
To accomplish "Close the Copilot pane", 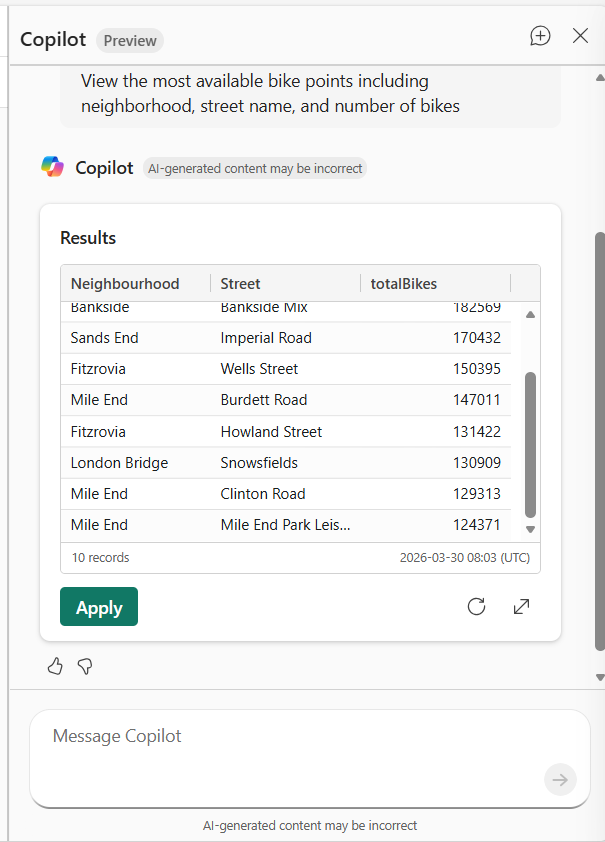I will tap(580, 36).
